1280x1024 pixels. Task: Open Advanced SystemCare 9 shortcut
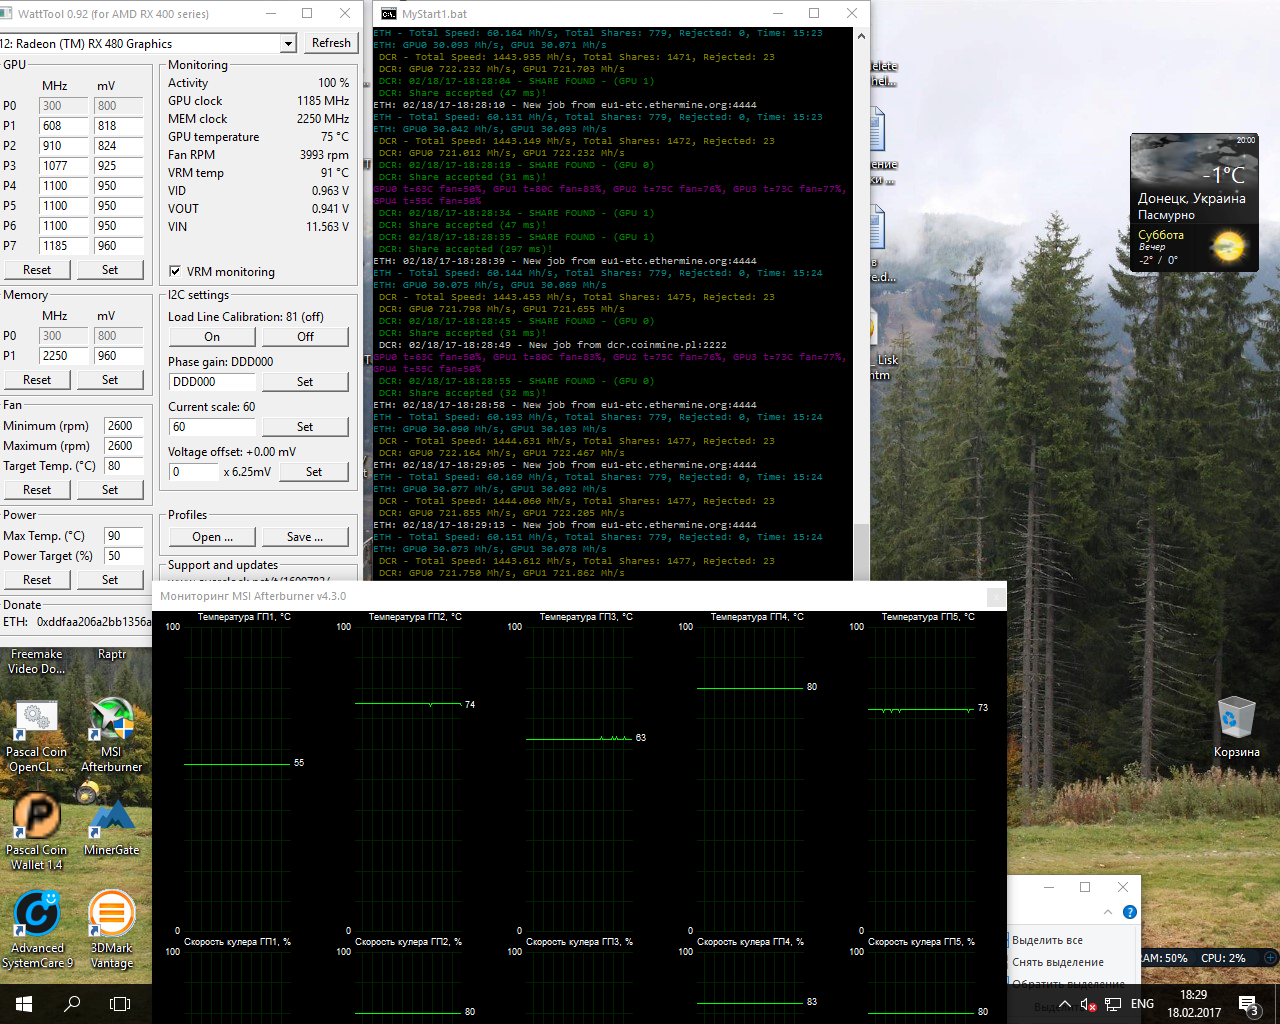(37, 930)
